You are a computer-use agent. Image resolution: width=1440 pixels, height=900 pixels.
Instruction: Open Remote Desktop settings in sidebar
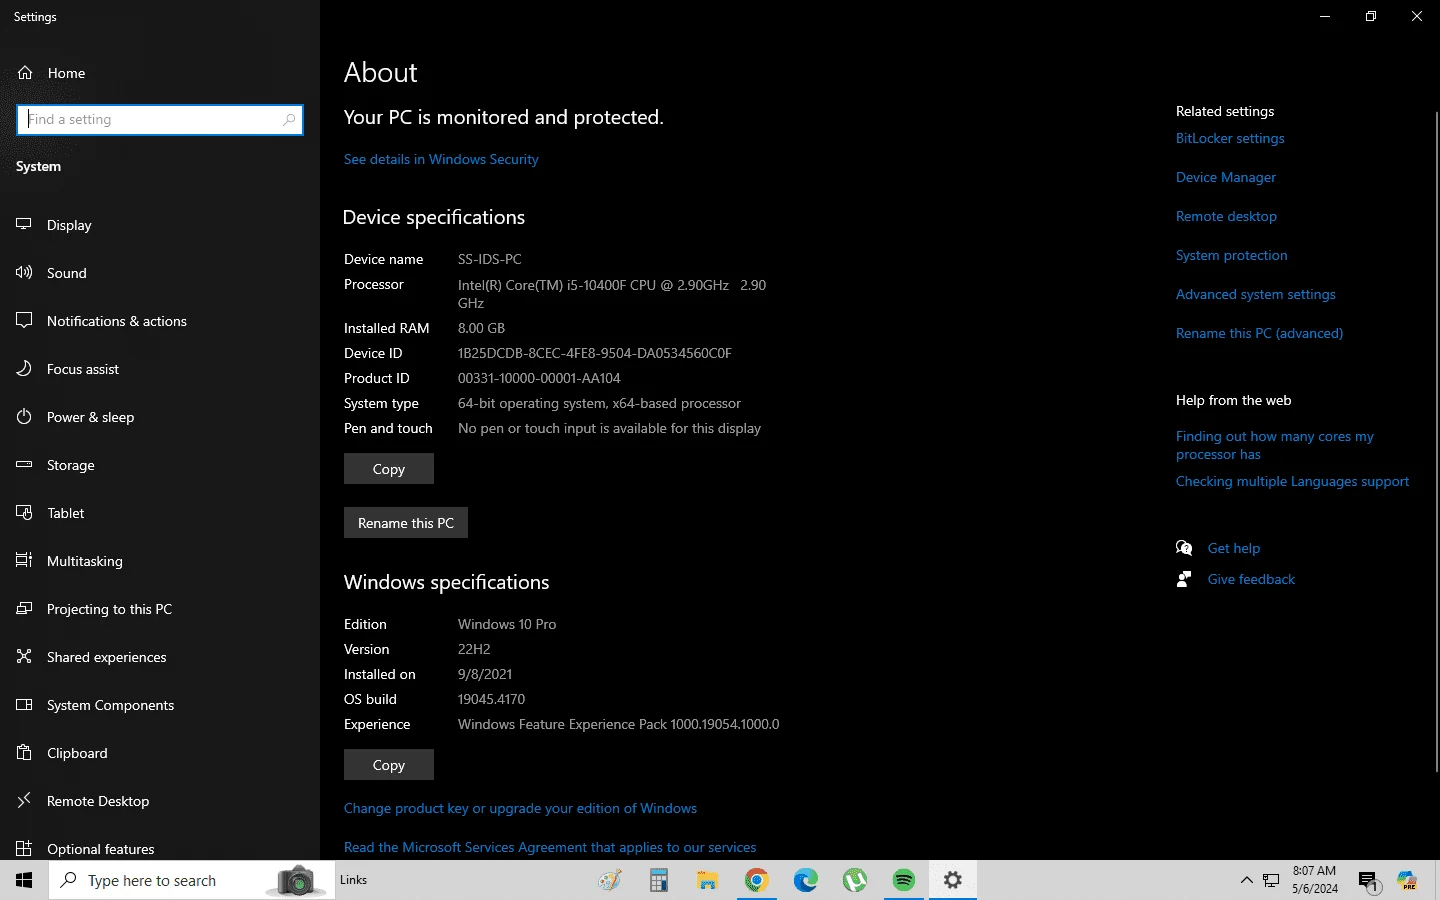pos(160,801)
